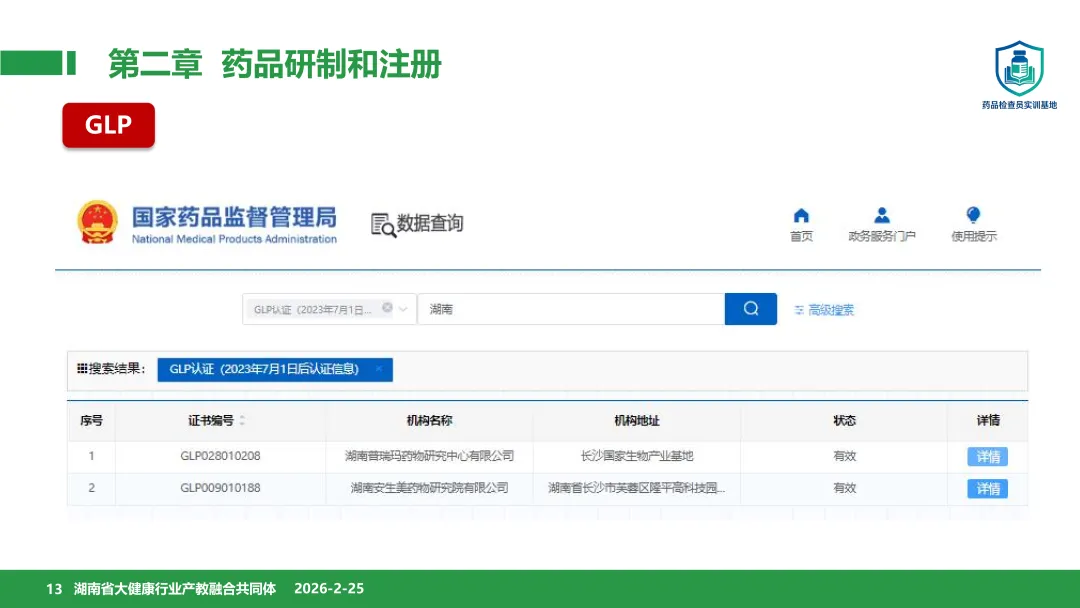Click the 政务服务门户 label
This screenshot has width=1080, height=608.
click(882, 236)
